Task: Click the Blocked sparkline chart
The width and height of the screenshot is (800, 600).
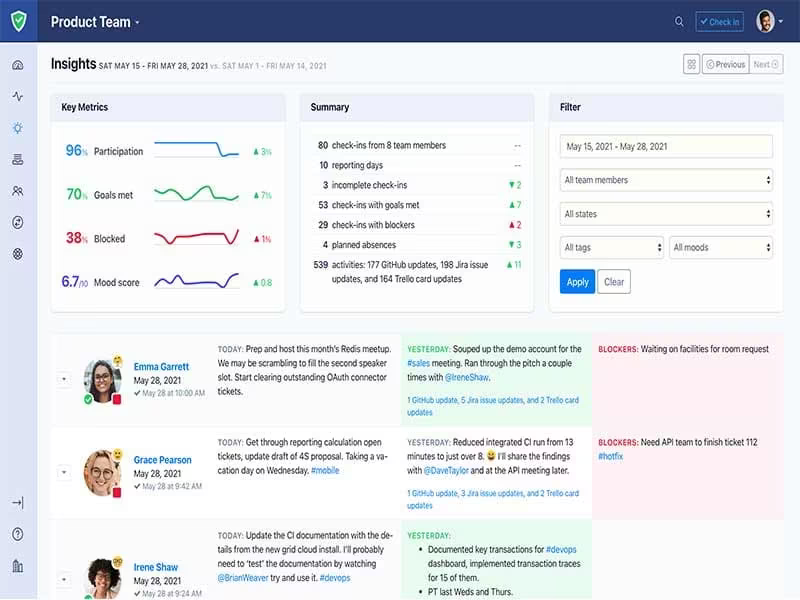Action: point(196,237)
